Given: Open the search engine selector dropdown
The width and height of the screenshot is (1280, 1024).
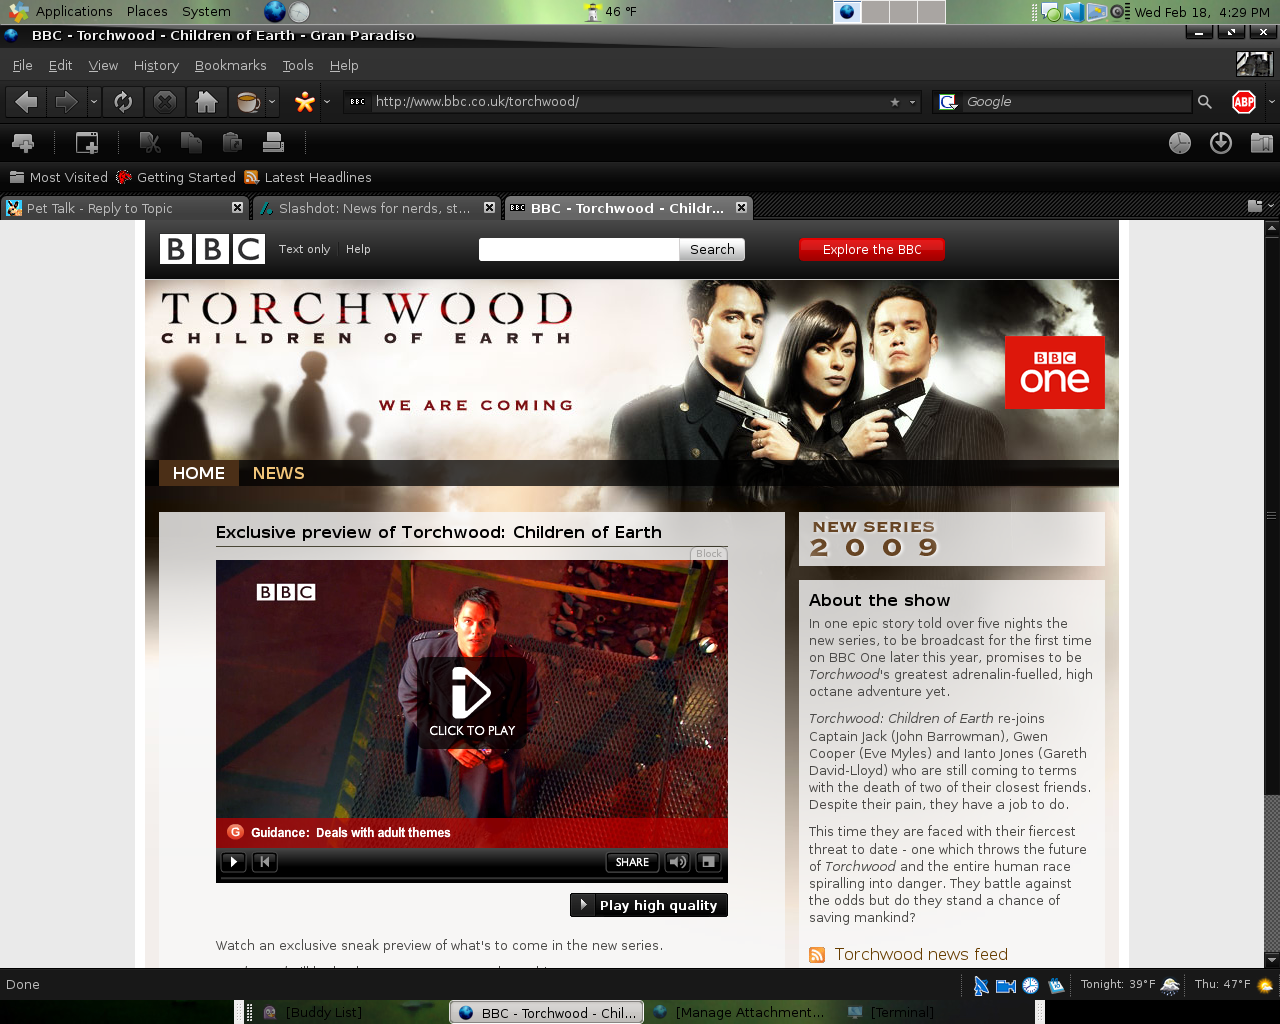Looking at the screenshot, I should point(949,102).
